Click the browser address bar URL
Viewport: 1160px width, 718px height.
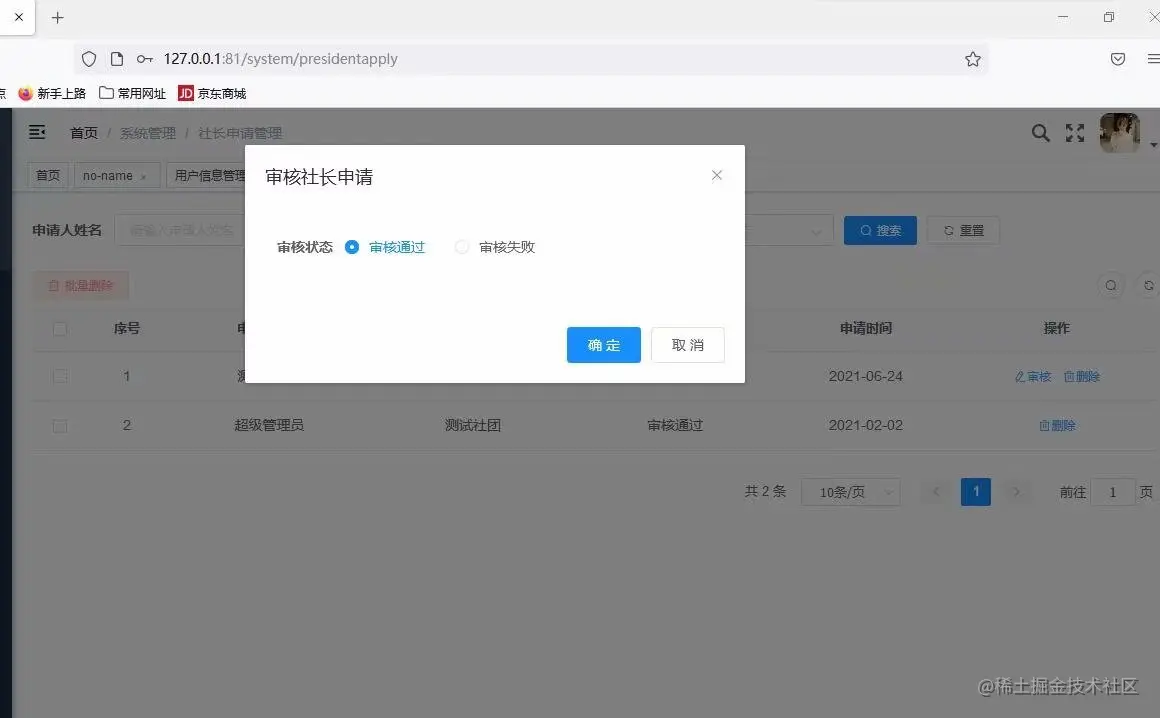(x=280, y=58)
